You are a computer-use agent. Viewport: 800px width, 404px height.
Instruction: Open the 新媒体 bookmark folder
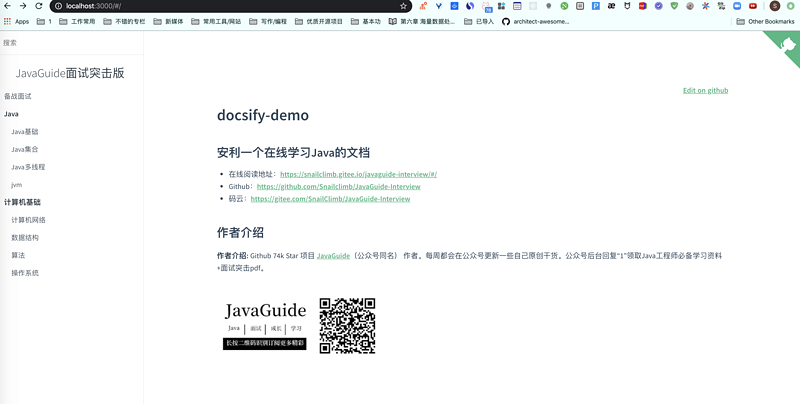[168, 21]
